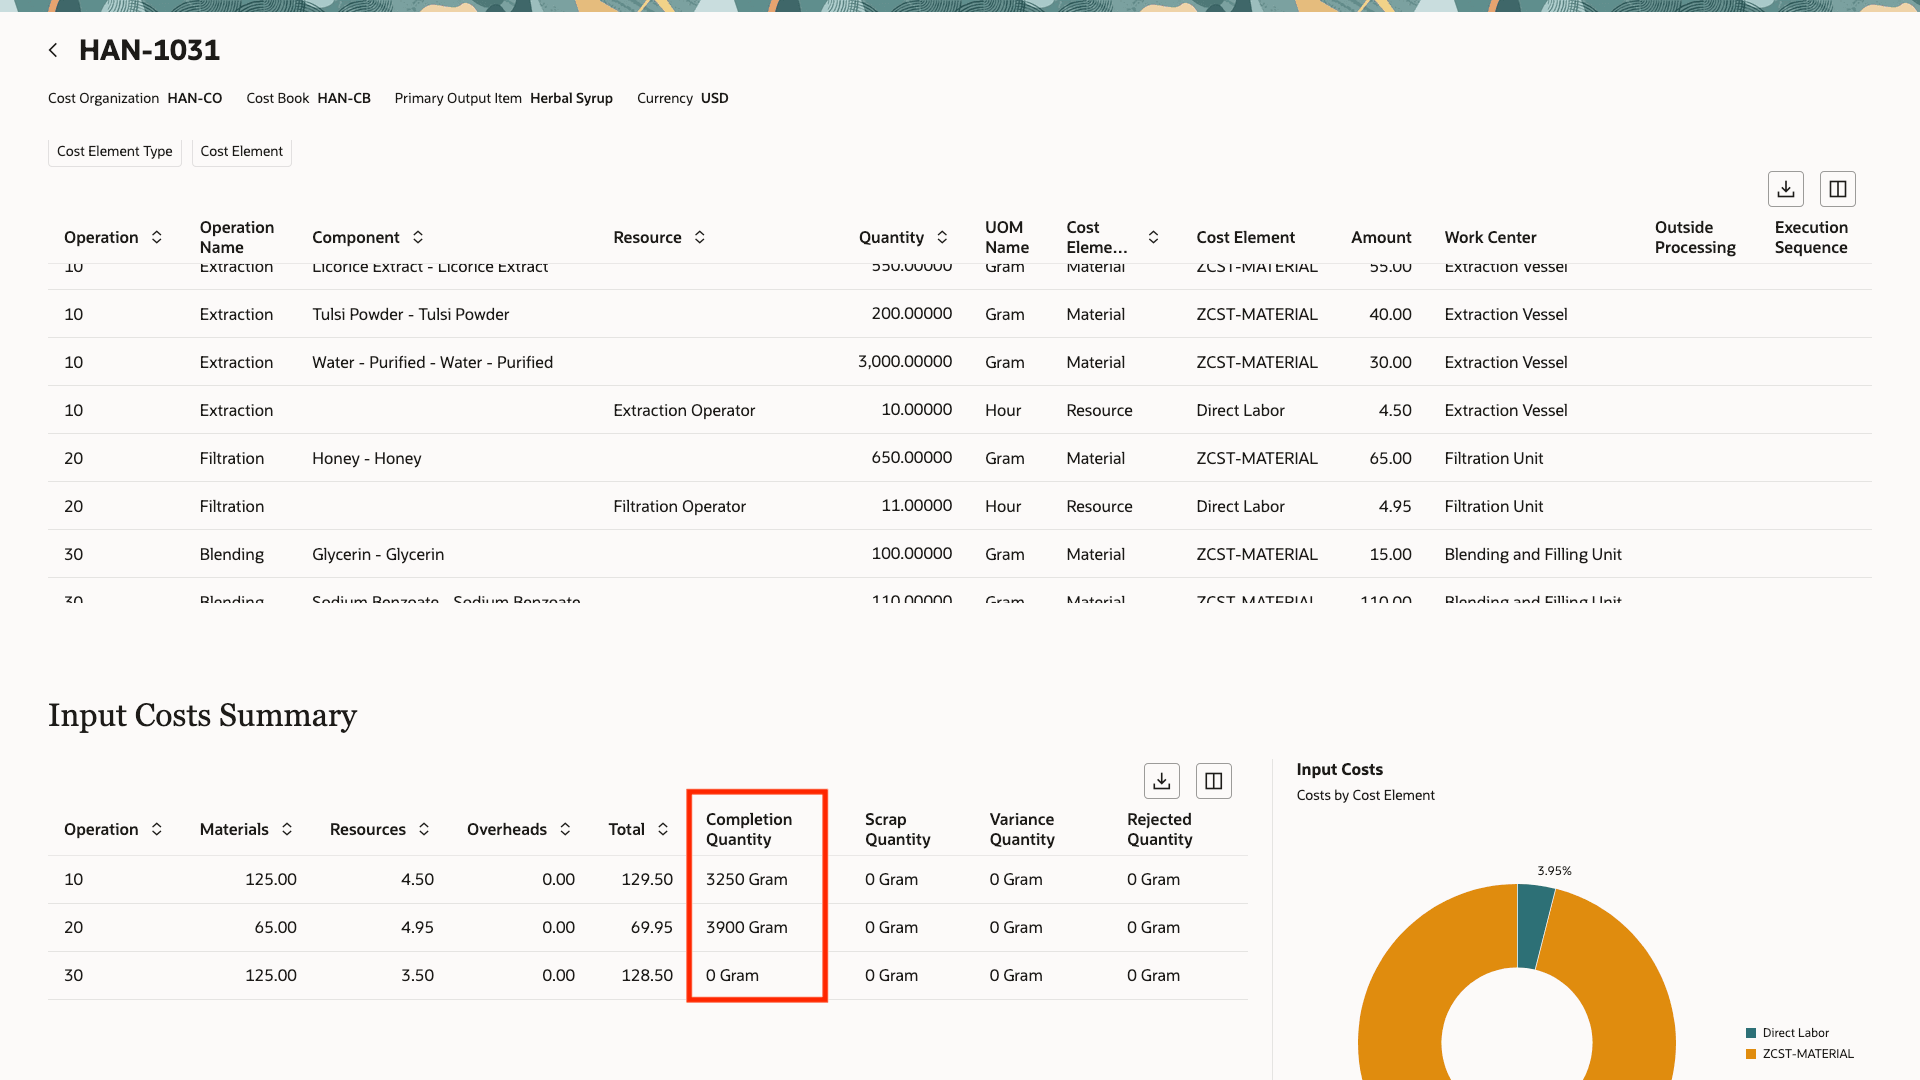This screenshot has width=1920, height=1080.
Task: Open the Cost Element sort control in table header
Action: (1153, 237)
